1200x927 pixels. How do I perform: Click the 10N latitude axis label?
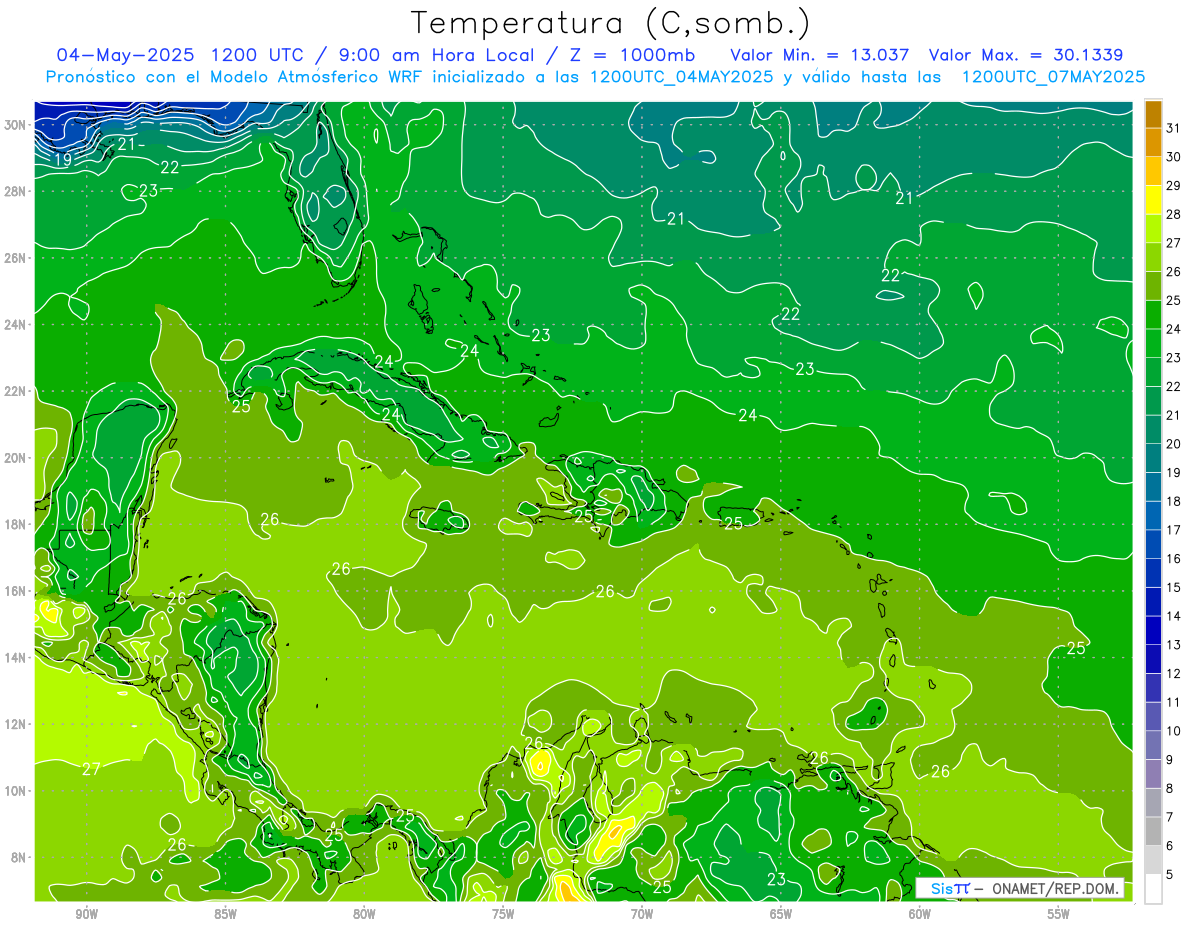(x=17, y=791)
